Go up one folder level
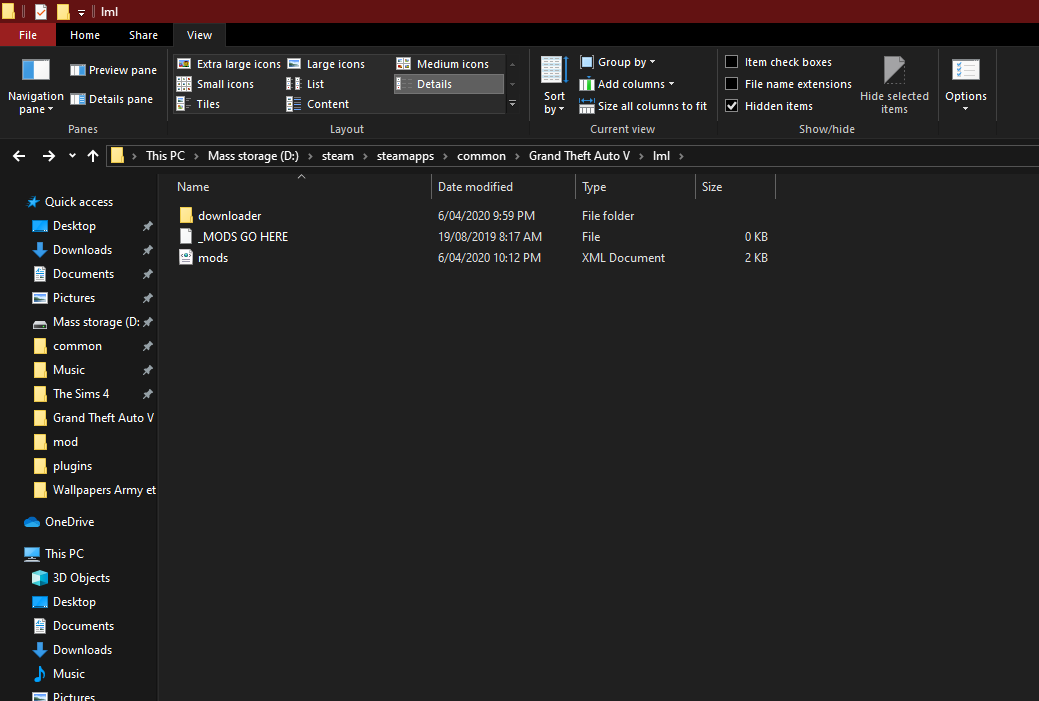Image resolution: width=1039 pixels, height=701 pixels. click(93, 156)
